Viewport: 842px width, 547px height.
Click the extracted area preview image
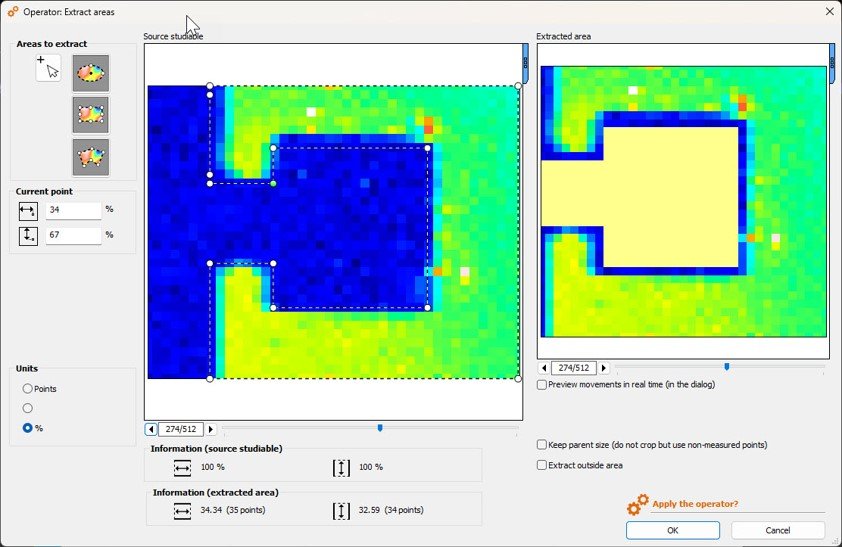[684, 202]
